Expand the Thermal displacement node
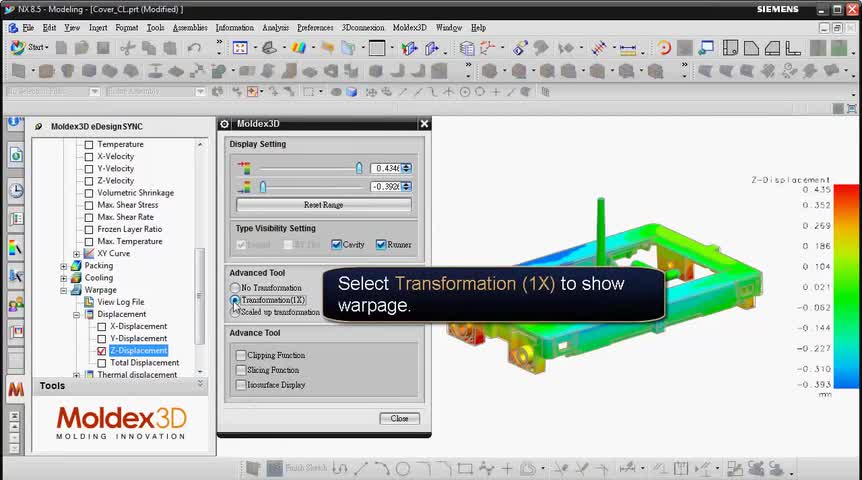Image resolution: width=862 pixels, height=480 pixels. (x=76, y=375)
